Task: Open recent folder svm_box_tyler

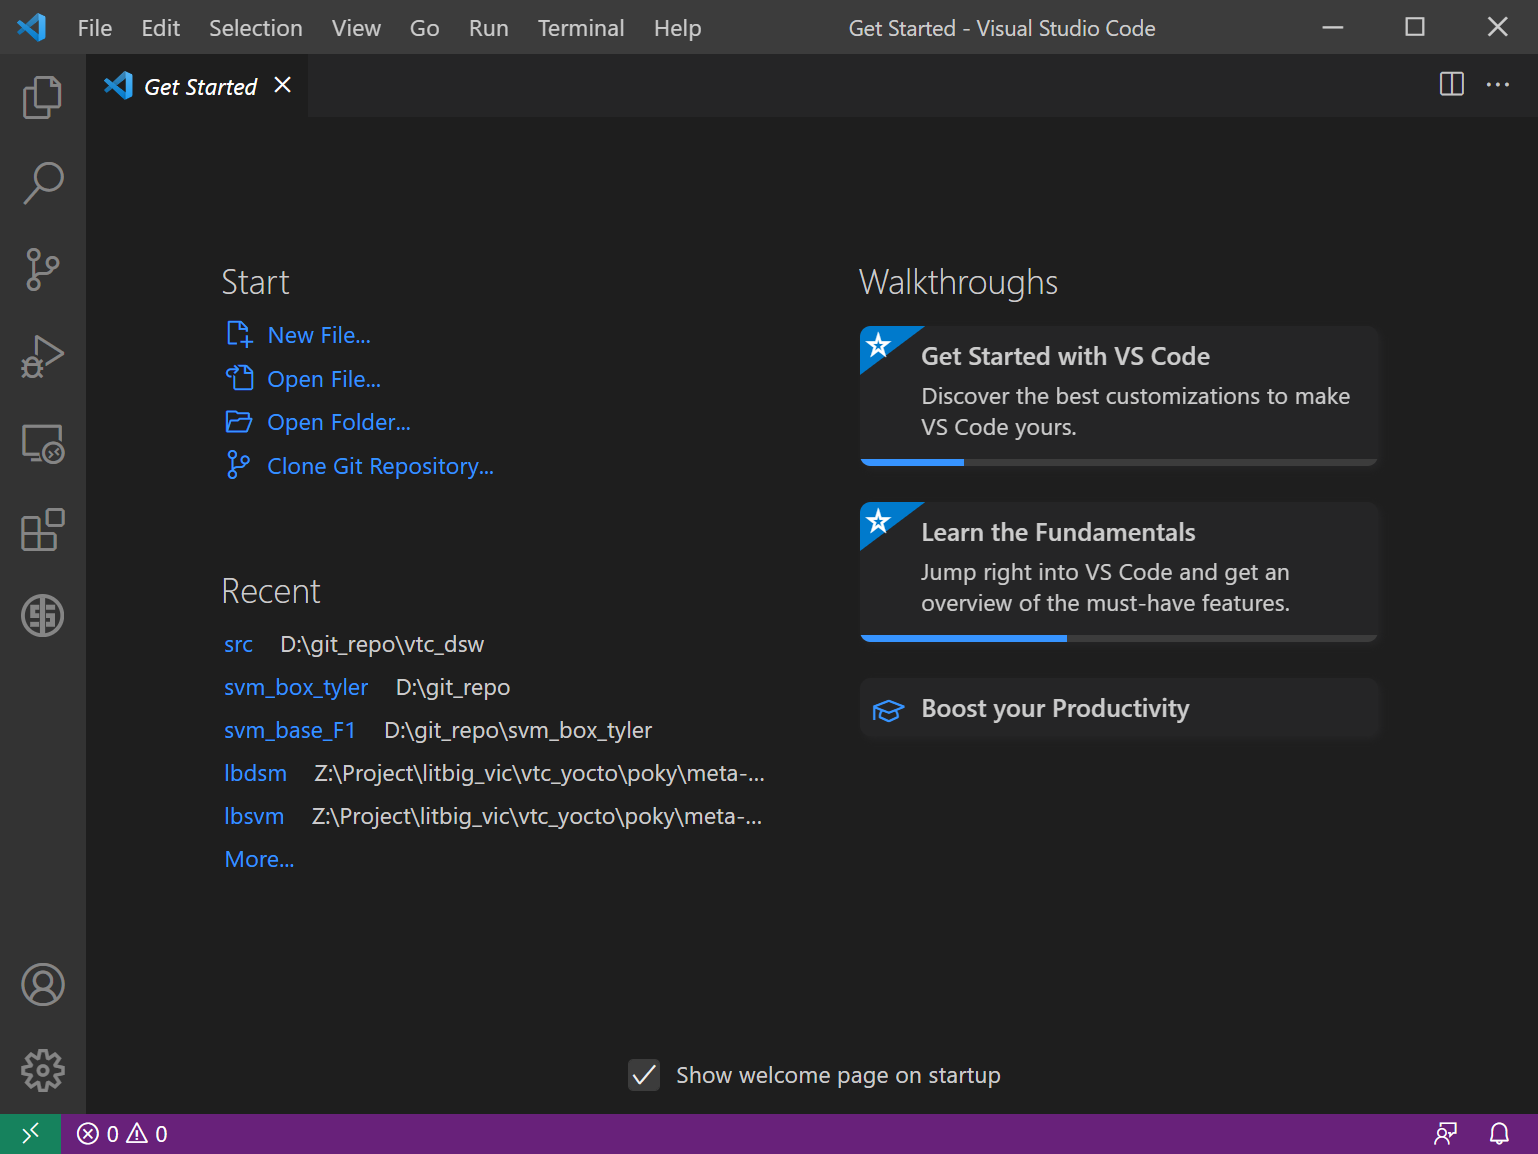Action: 296,688
